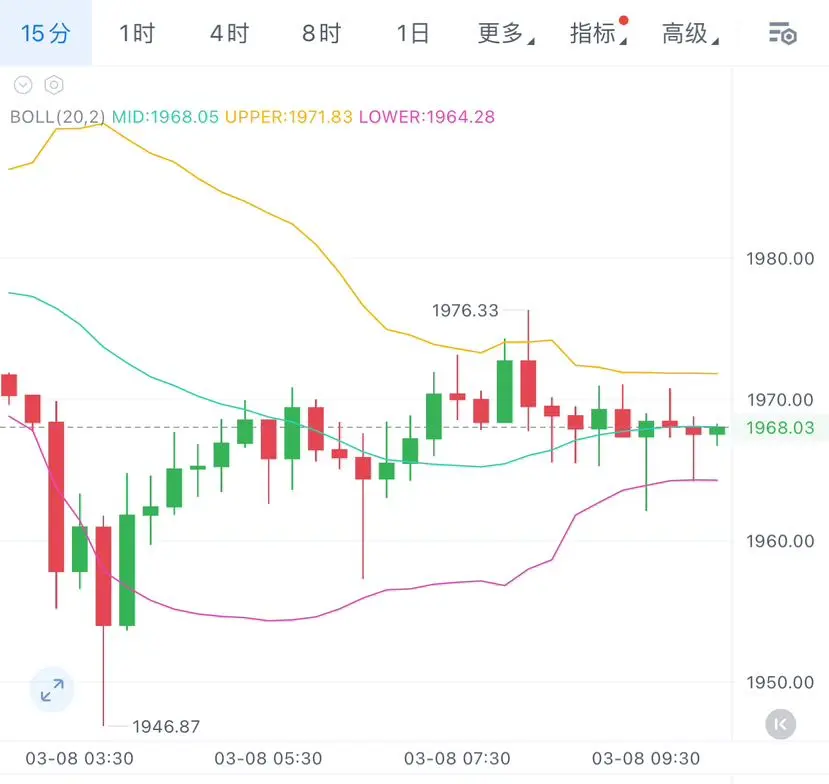Click the 1980.00 price axis label
Viewport: 829px width, 784px height.
point(780,259)
